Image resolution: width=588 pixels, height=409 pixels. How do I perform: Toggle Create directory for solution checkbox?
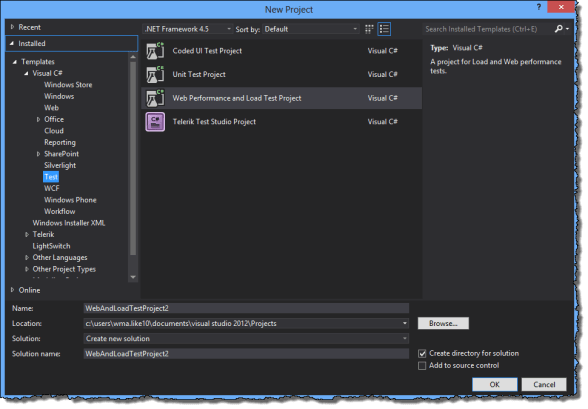[x=422, y=354]
